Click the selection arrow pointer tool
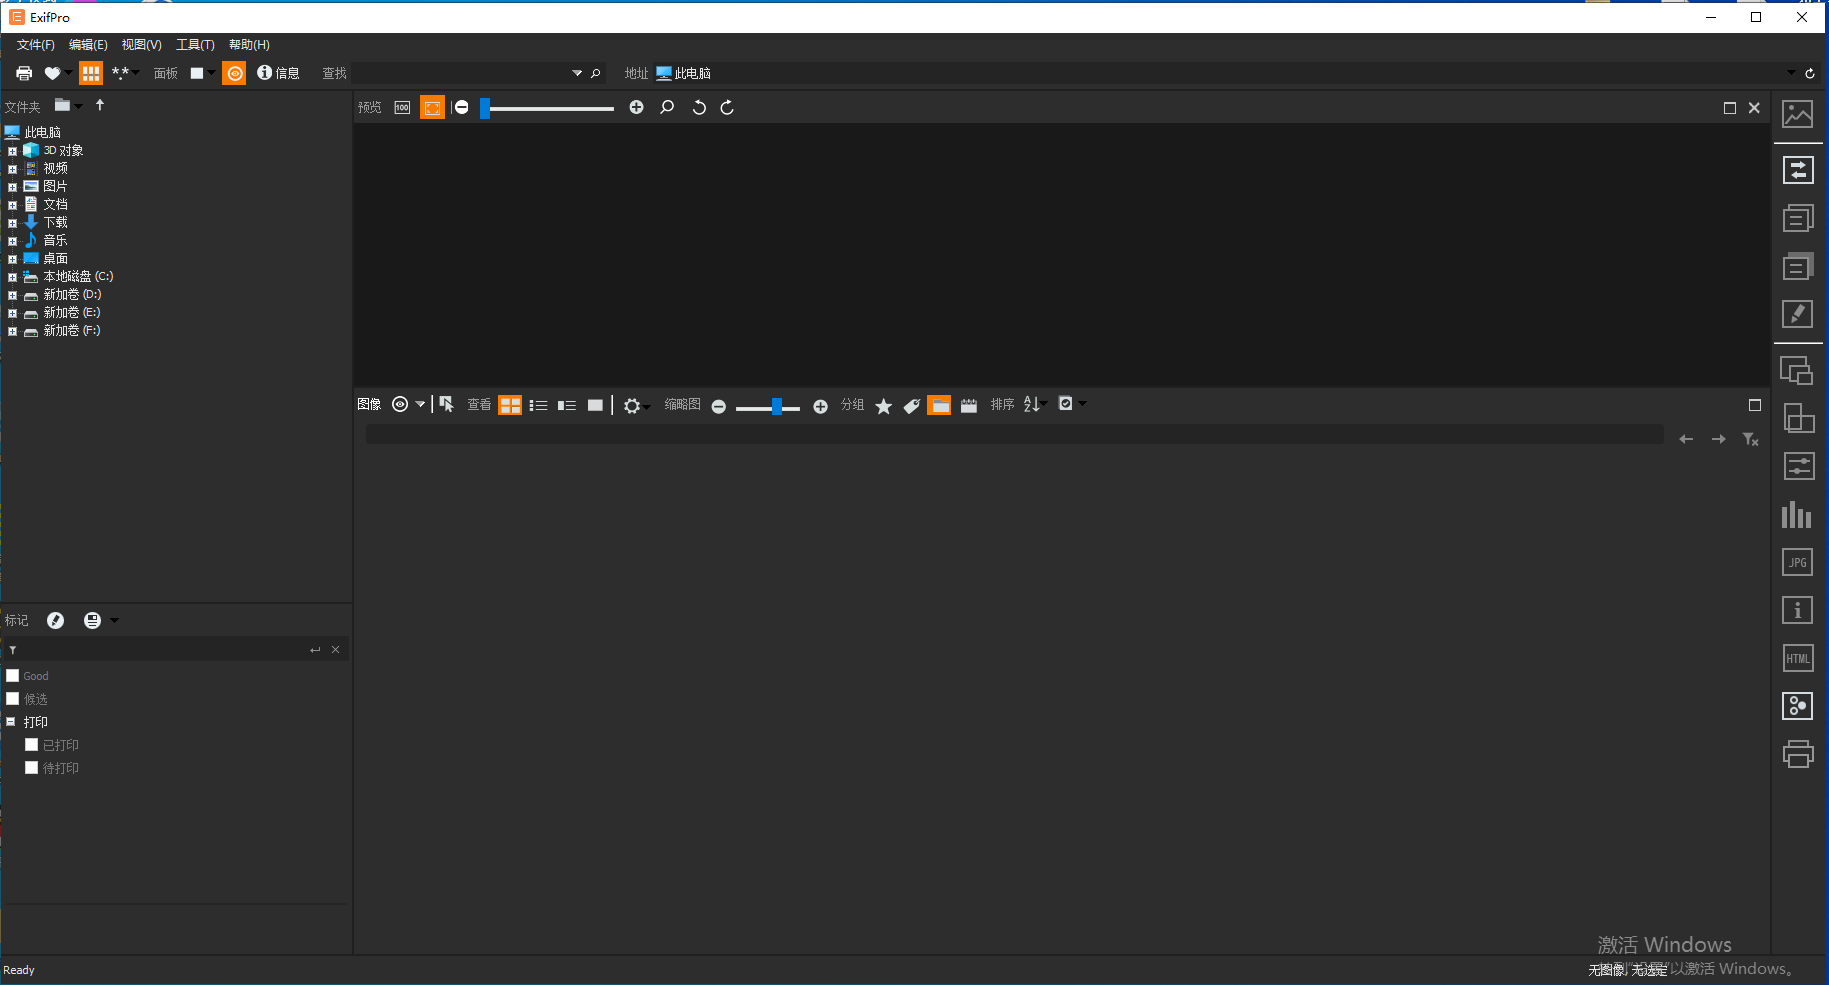This screenshot has width=1829, height=985. (x=447, y=404)
